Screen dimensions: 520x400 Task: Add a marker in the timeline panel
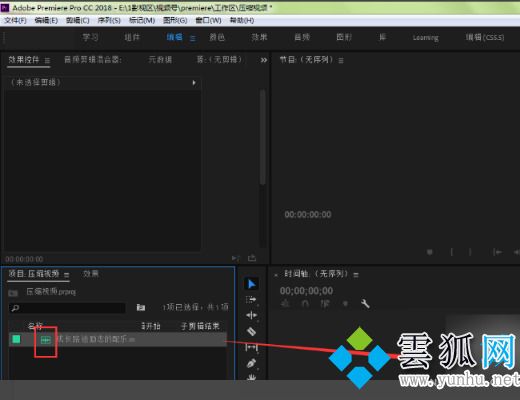pyautogui.click(x=346, y=304)
